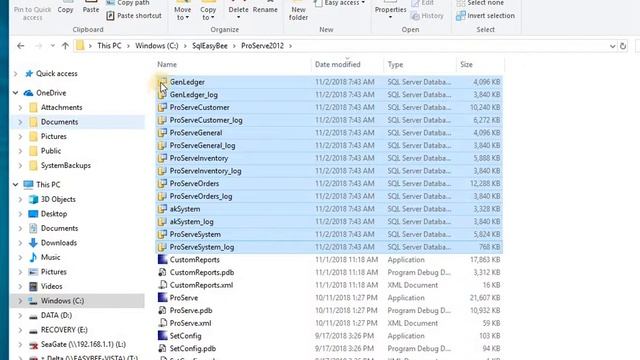640x360 pixels.
Task: Open Public folder in navigation pane
Action: (51, 151)
